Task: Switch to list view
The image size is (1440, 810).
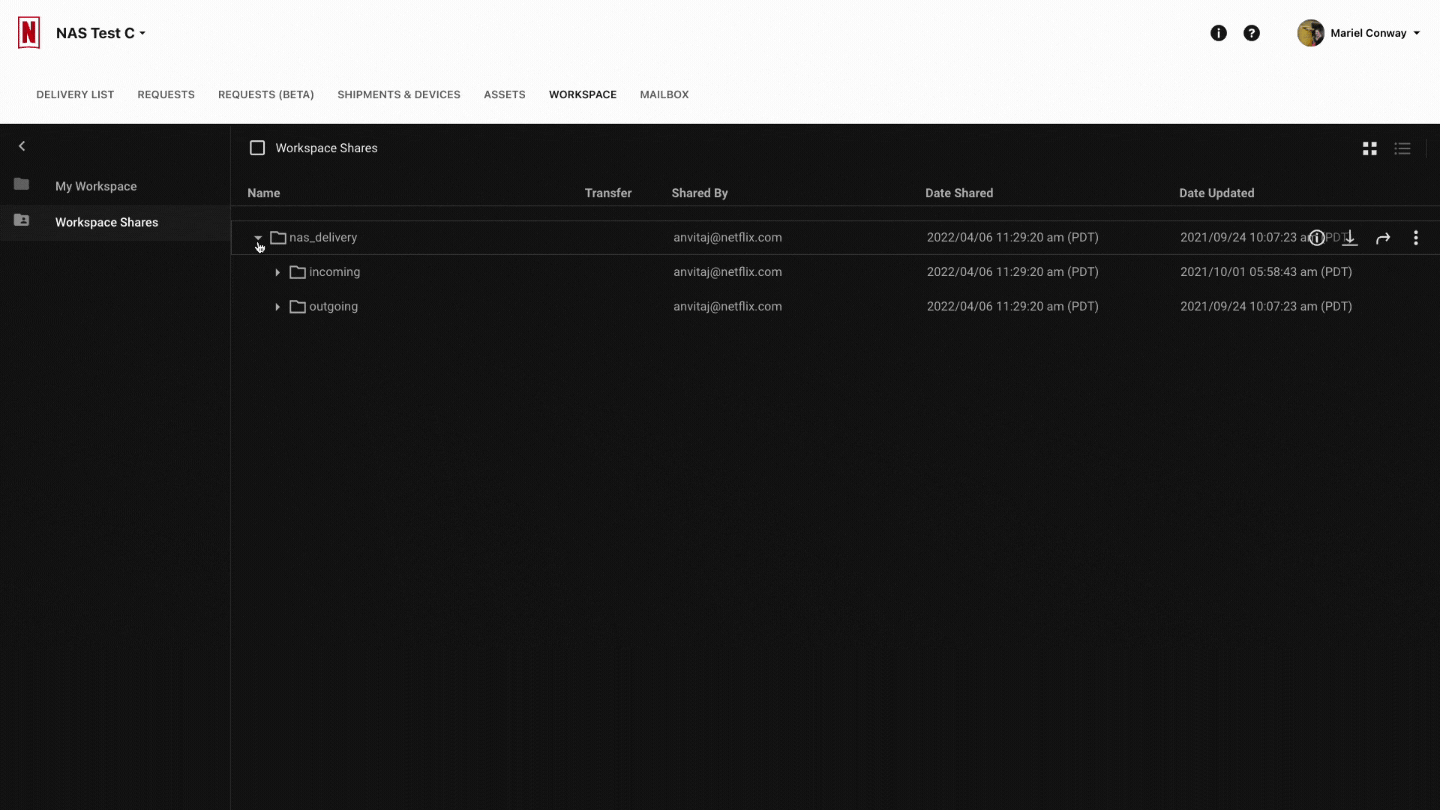Action: [x=1403, y=148]
